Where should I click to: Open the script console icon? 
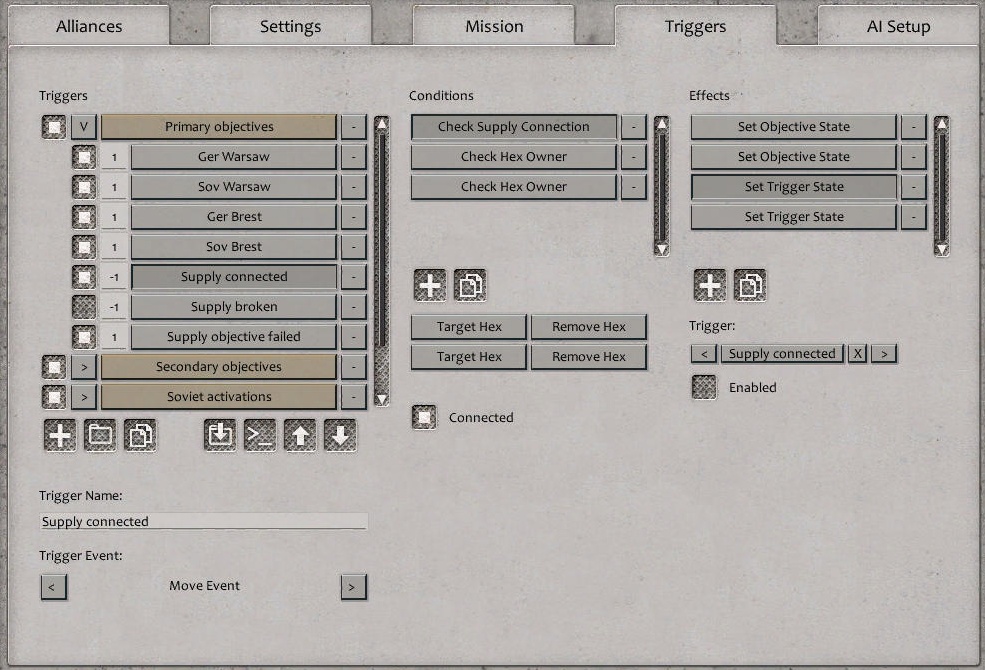260,435
